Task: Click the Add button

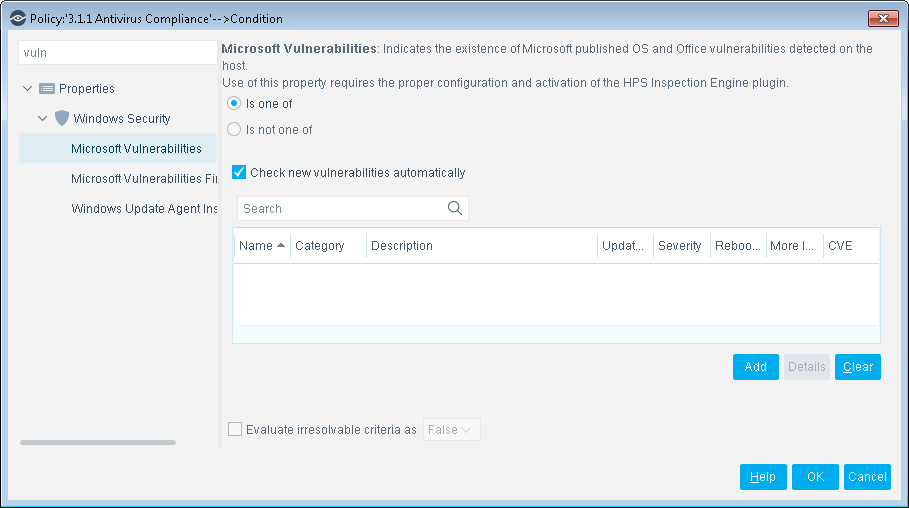Action: point(755,367)
